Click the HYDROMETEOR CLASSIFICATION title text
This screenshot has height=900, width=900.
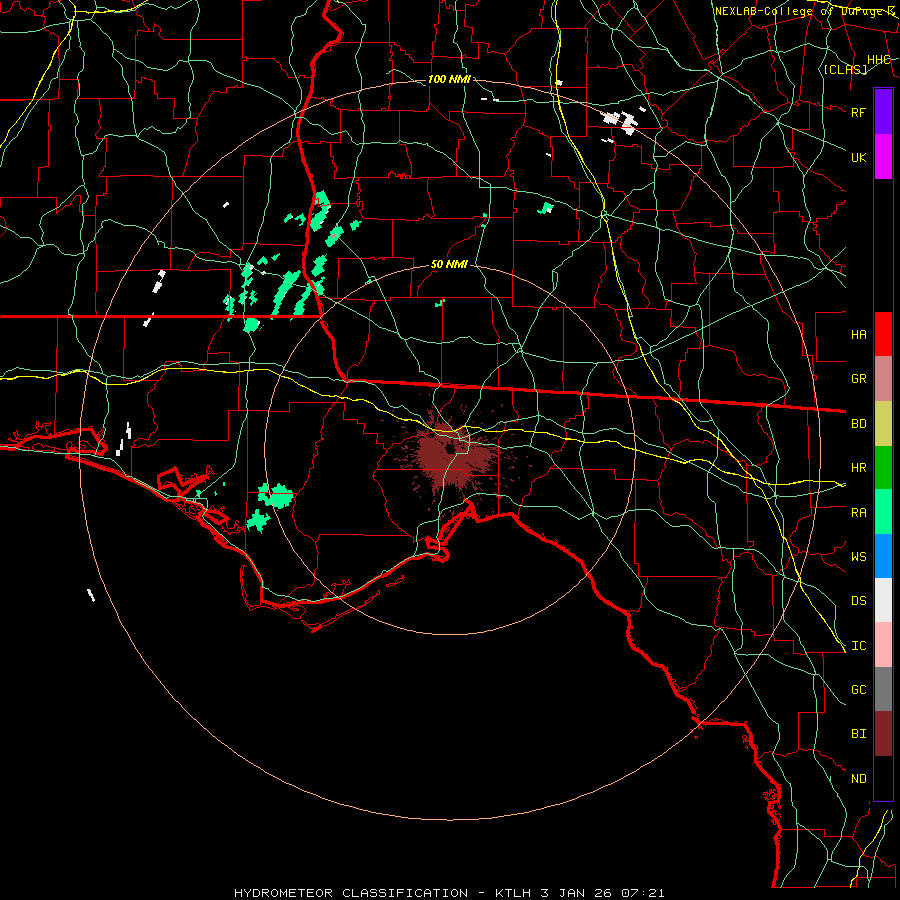(351, 893)
